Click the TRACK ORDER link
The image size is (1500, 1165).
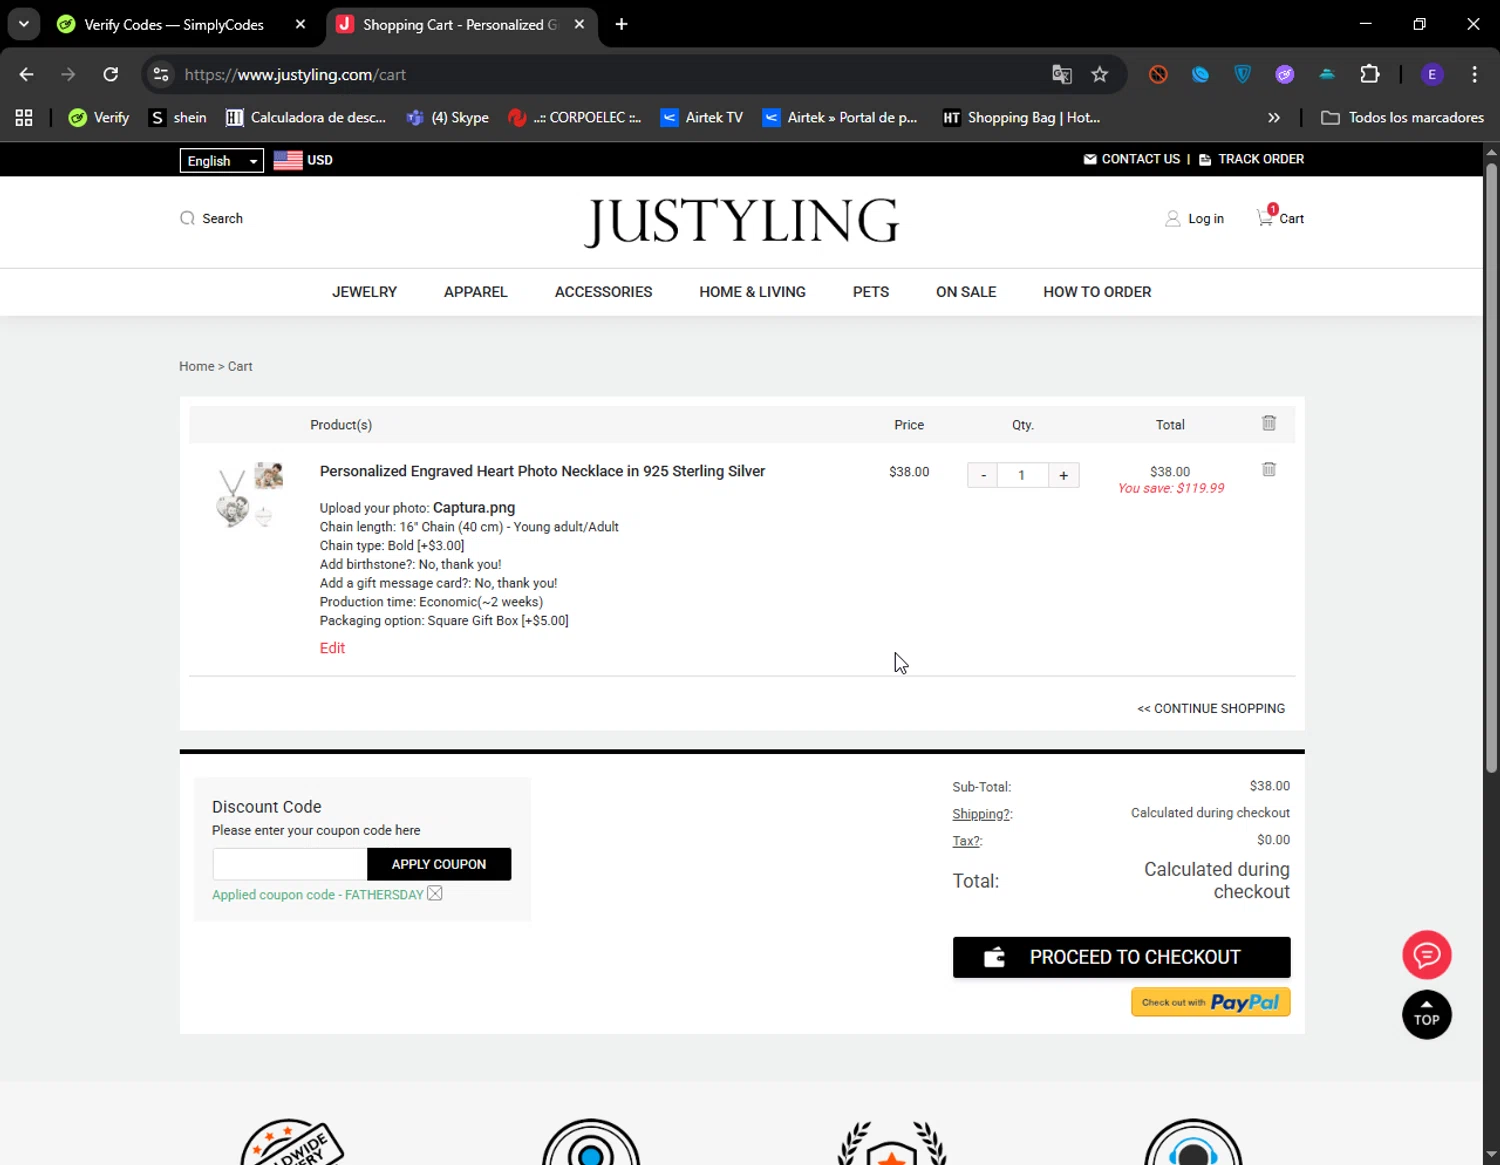1251,159
